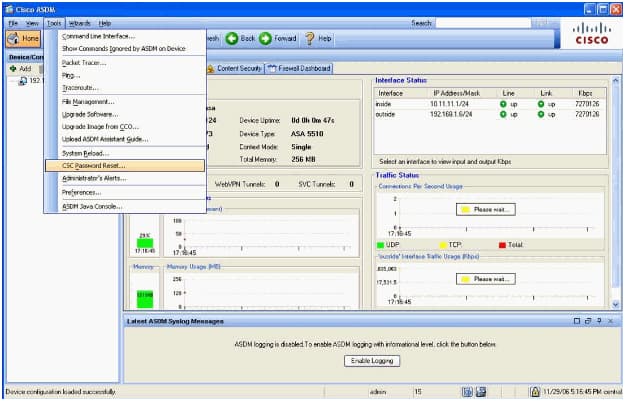Choose Ping from the Tools menu

point(125,75)
